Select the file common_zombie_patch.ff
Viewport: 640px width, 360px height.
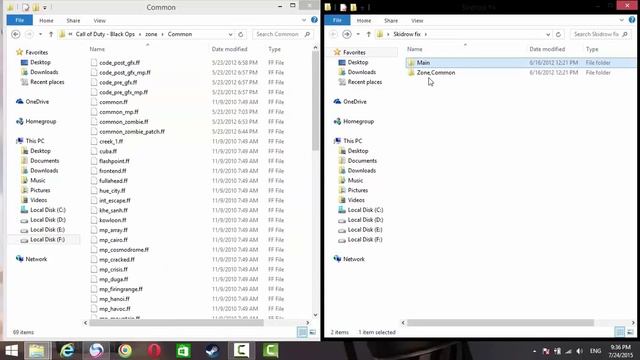[x=132, y=131]
